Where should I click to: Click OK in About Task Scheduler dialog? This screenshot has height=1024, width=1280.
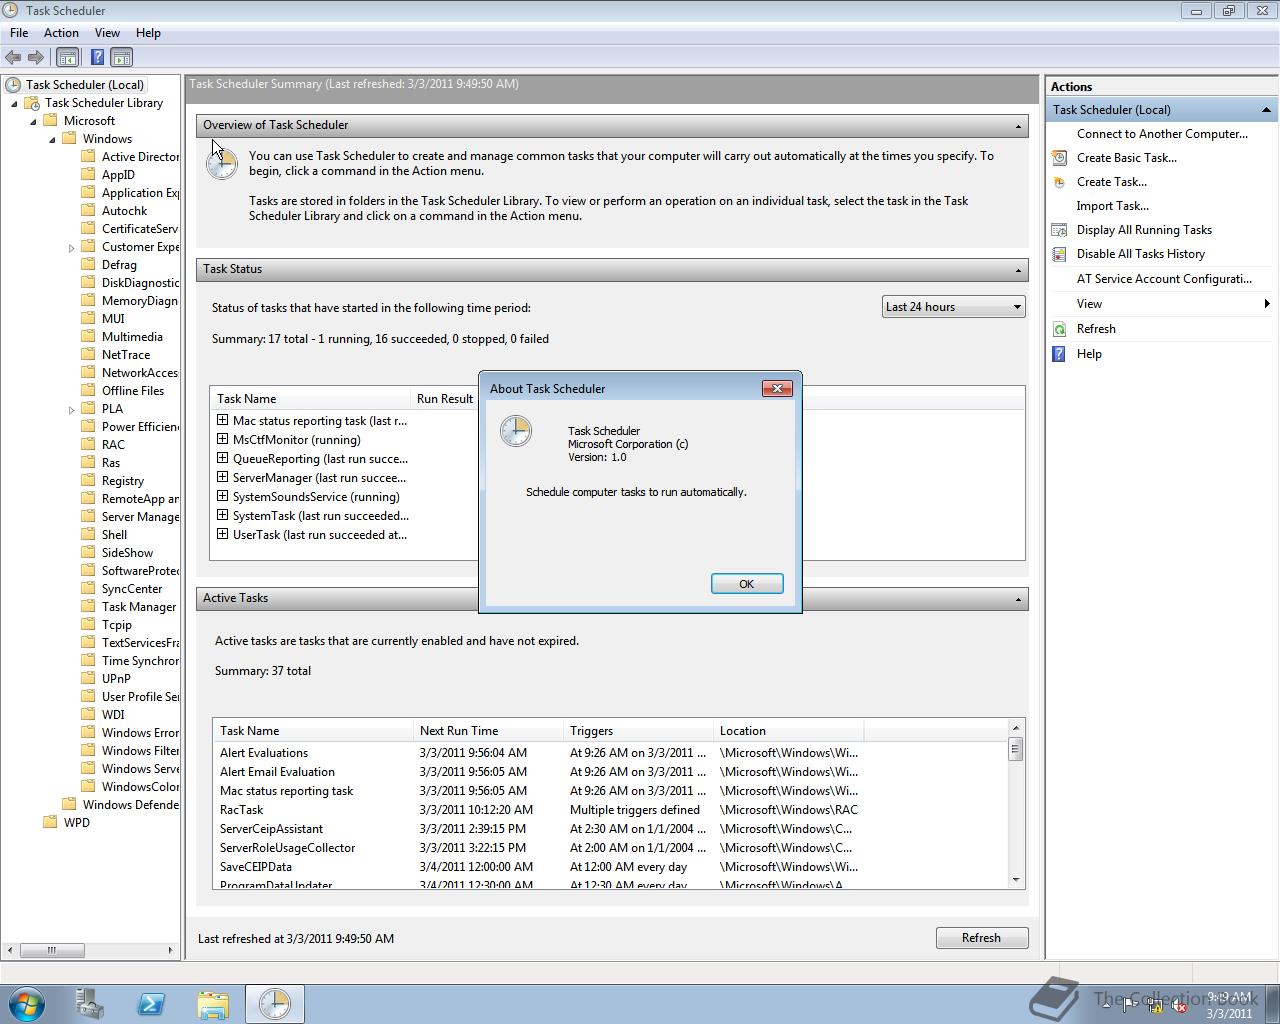click(746, 584)
